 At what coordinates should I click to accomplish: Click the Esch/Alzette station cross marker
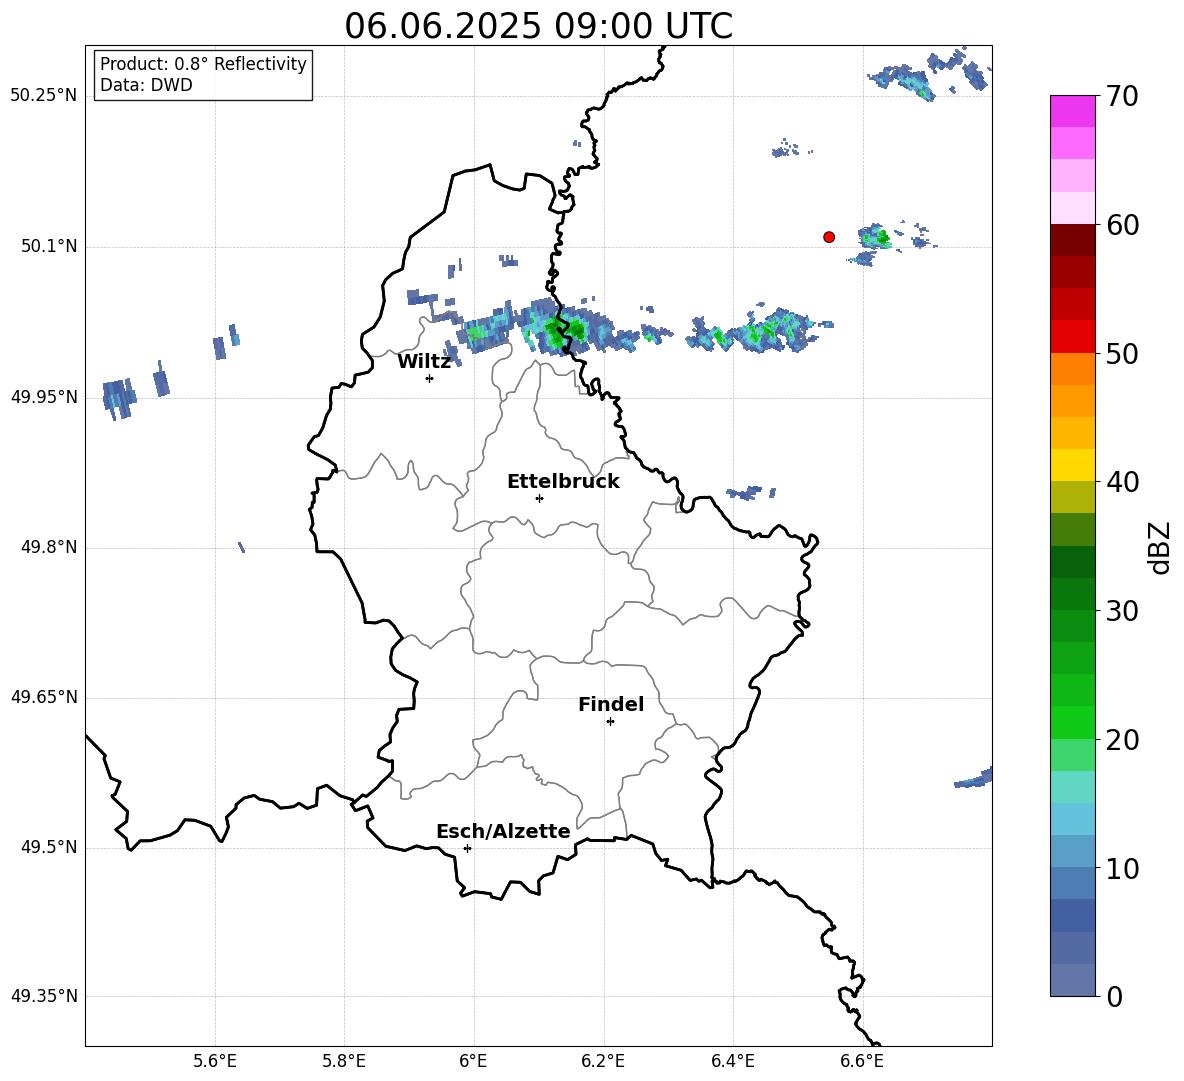(467, 848)
